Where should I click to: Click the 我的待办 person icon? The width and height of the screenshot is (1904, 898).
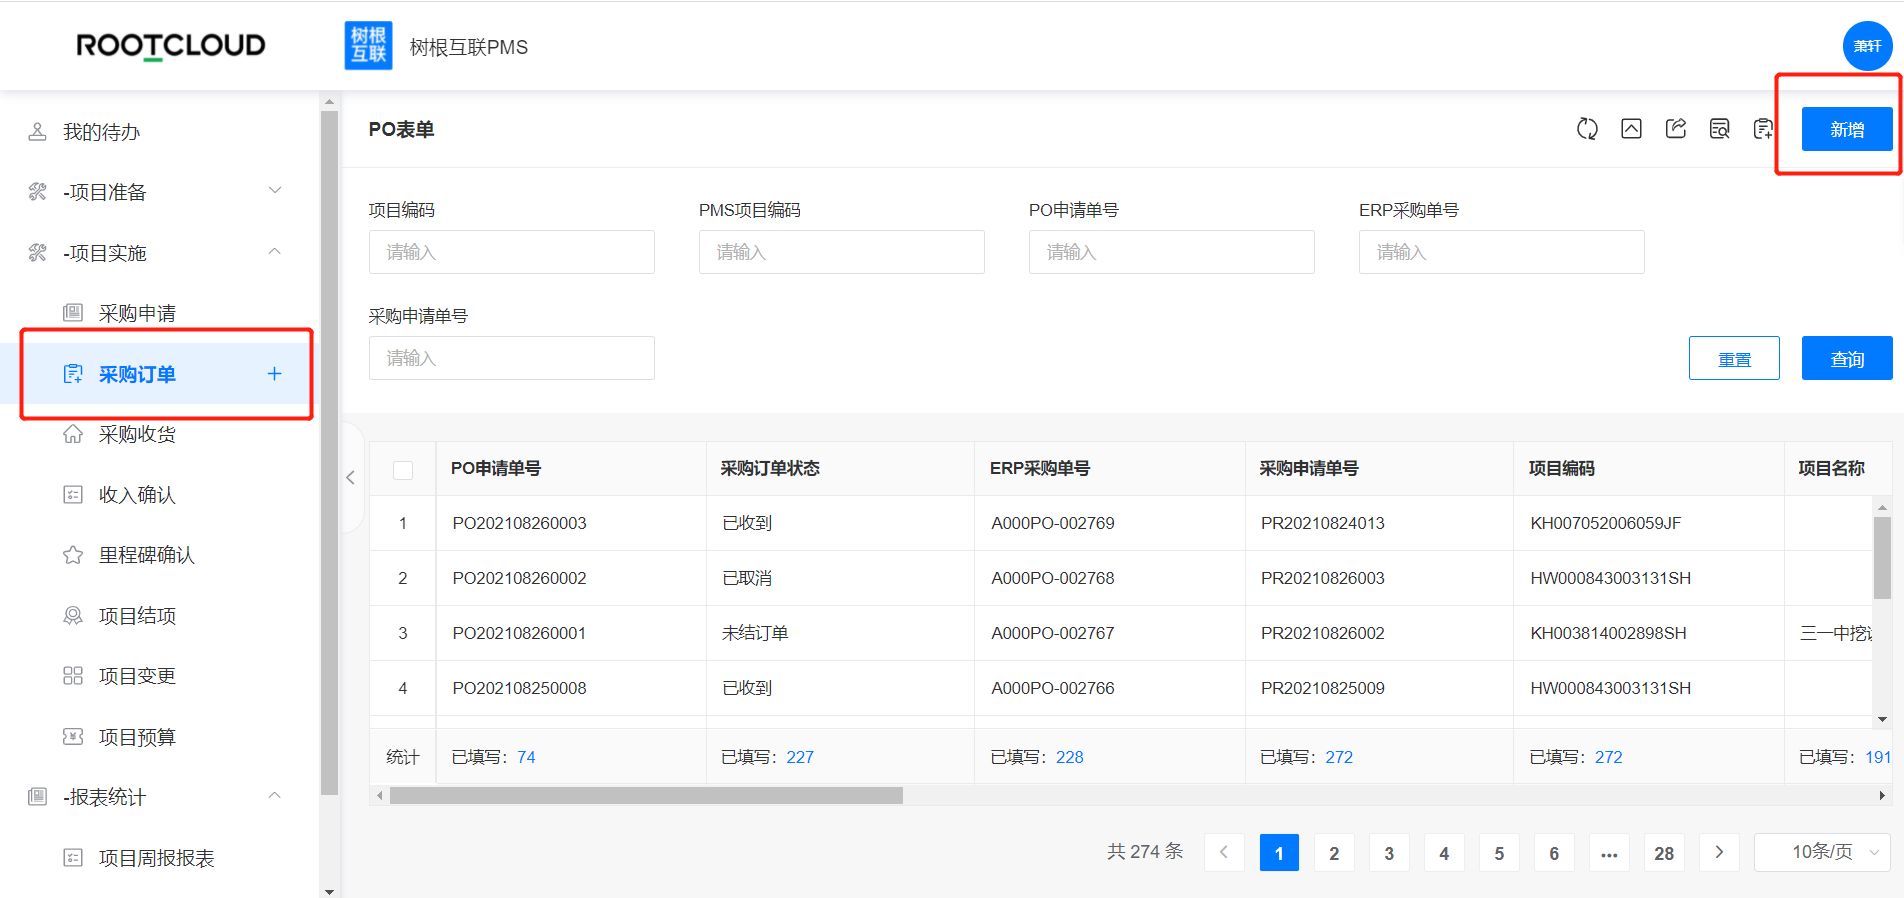37,132
